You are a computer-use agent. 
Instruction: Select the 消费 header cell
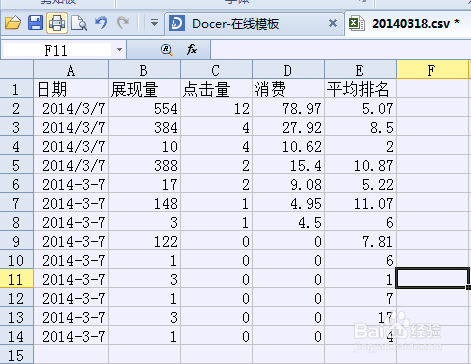pyautogui.click(x=288, y=89)
